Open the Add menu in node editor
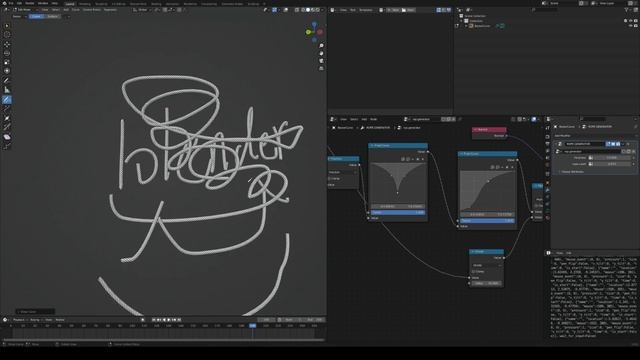This screenshot has width=640, height=360. click(x=364, y=119)
